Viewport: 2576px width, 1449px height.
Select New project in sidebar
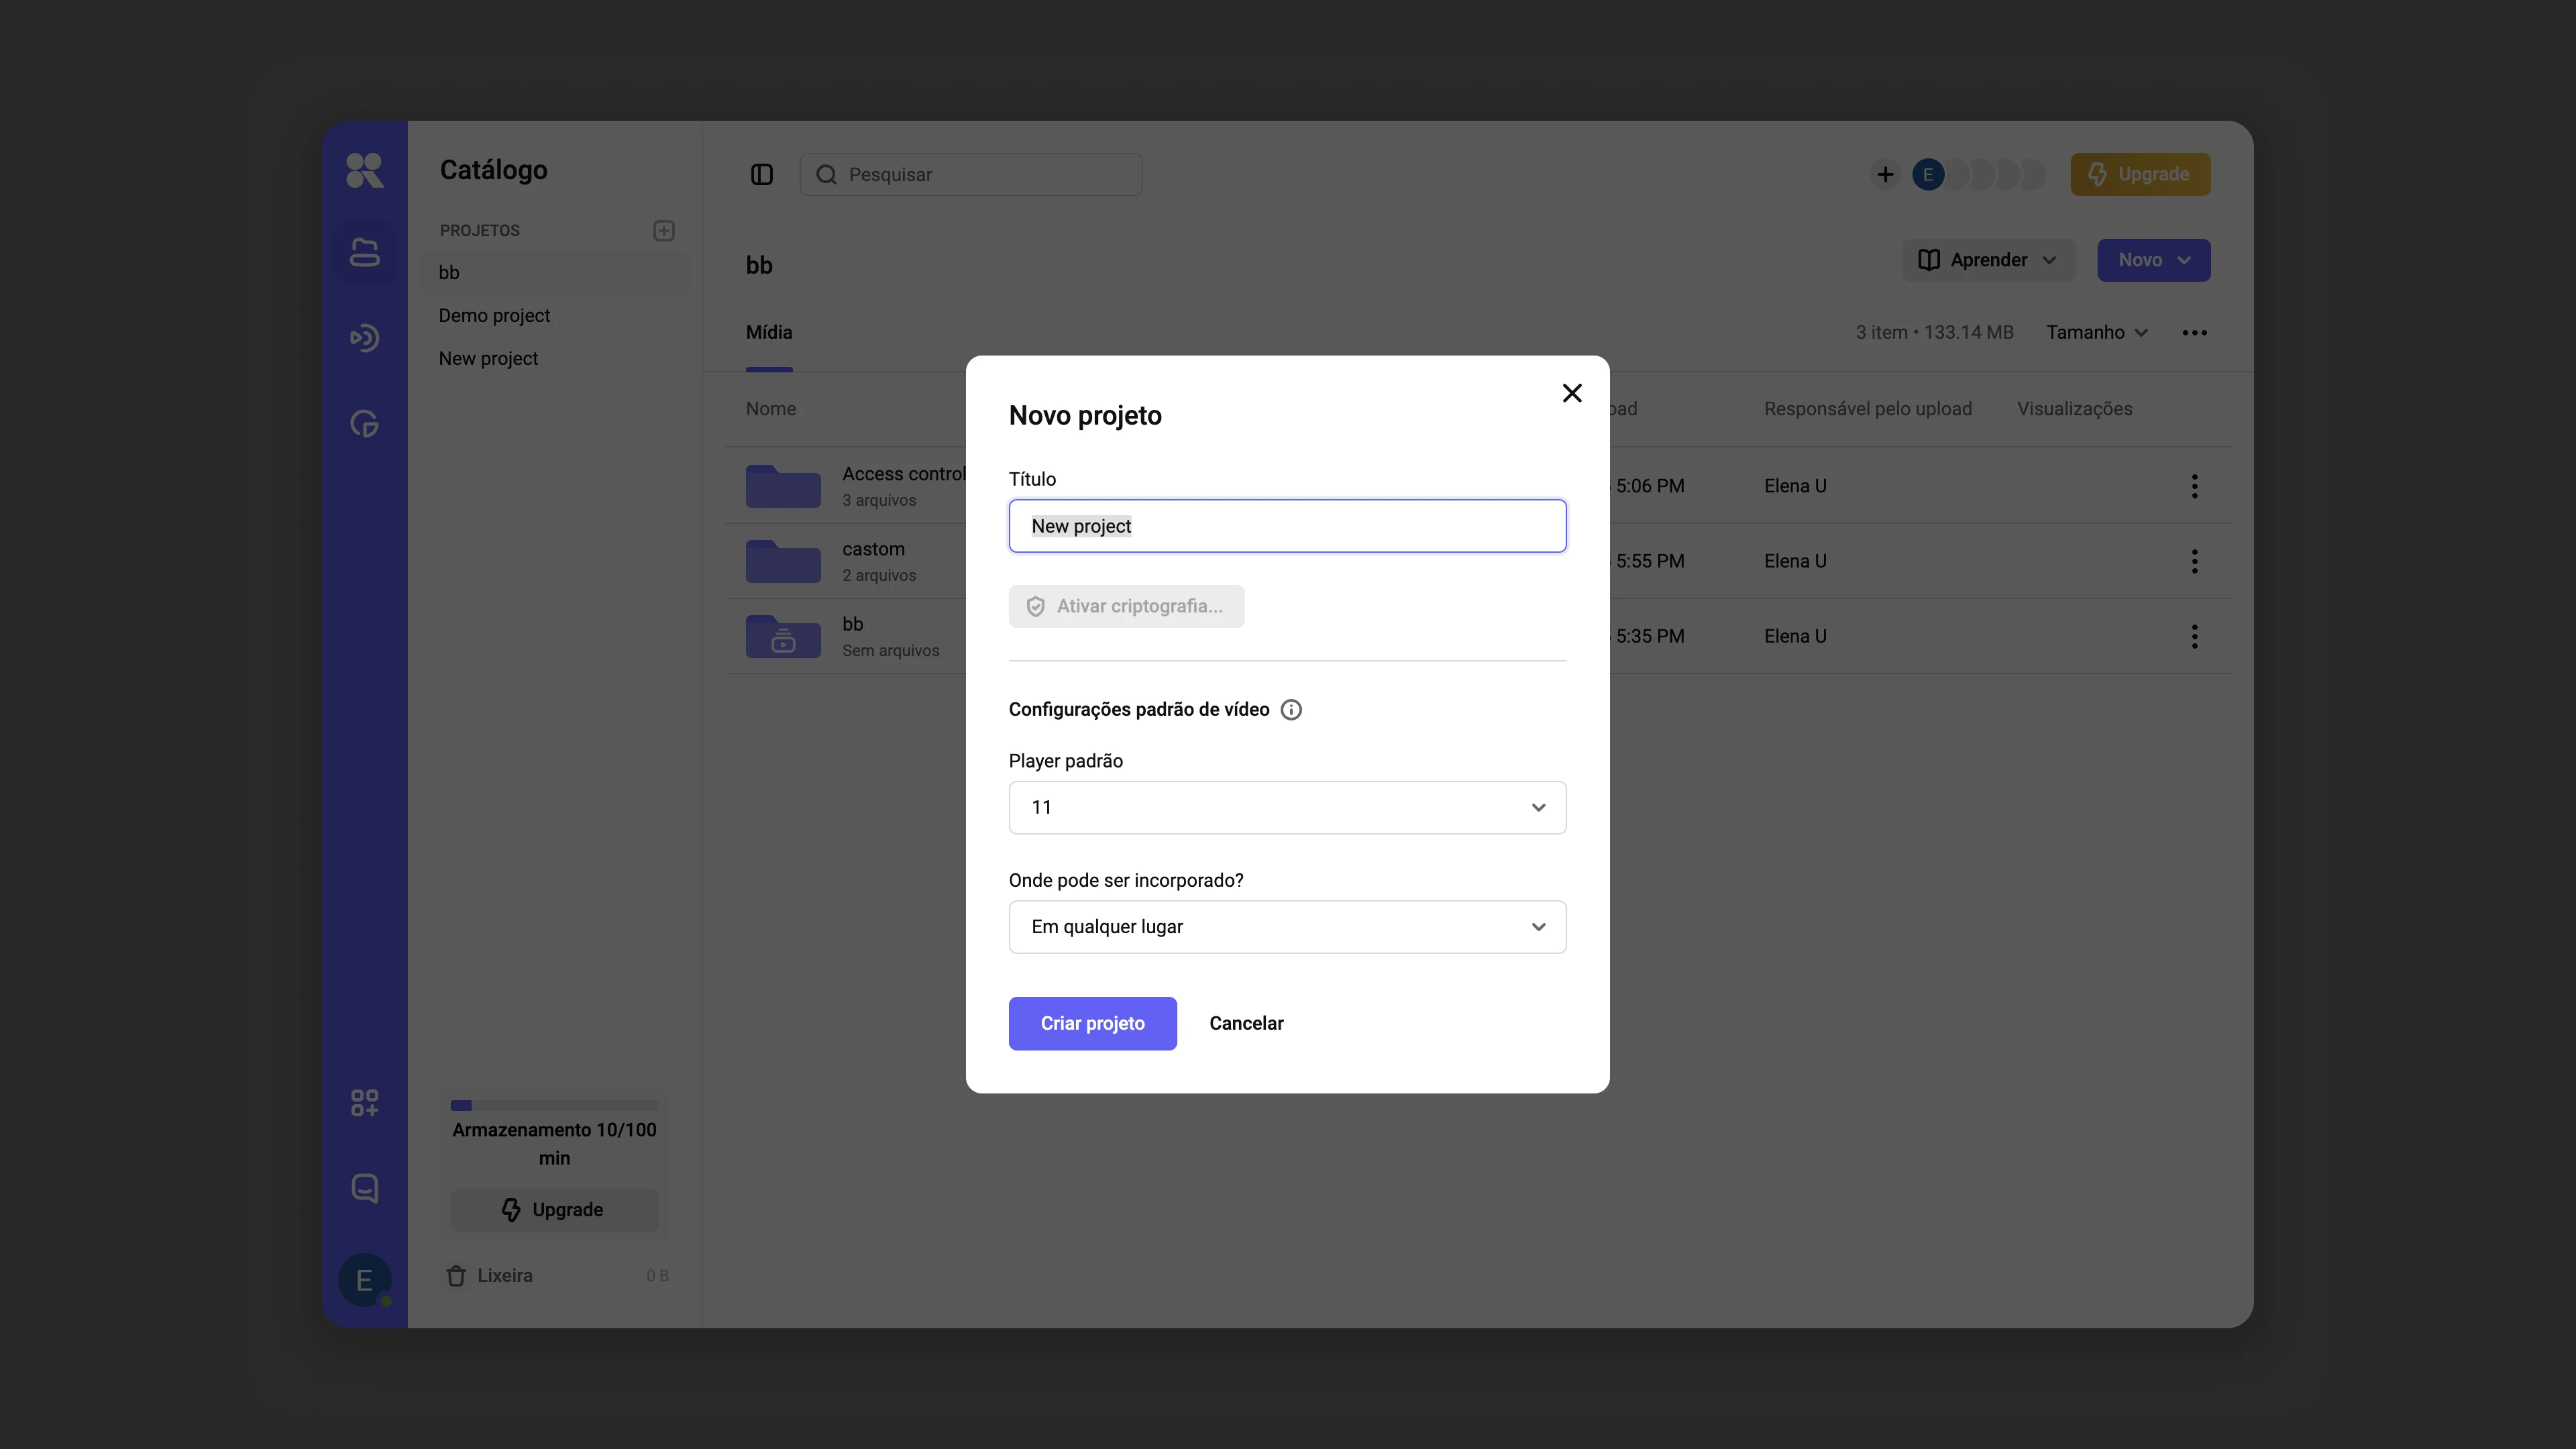tap(488, 359)
